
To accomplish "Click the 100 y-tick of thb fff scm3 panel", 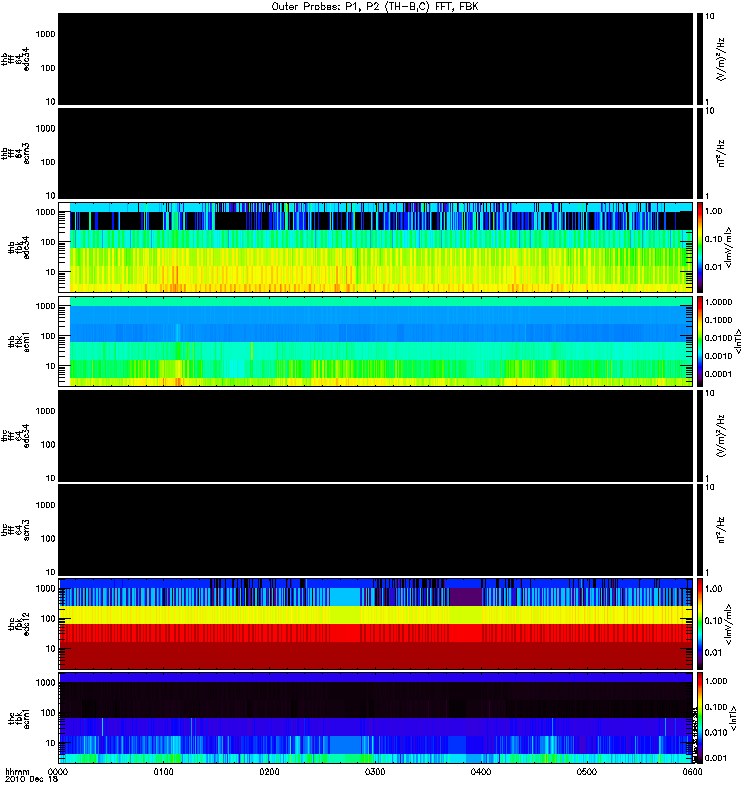I will point(48,162).
